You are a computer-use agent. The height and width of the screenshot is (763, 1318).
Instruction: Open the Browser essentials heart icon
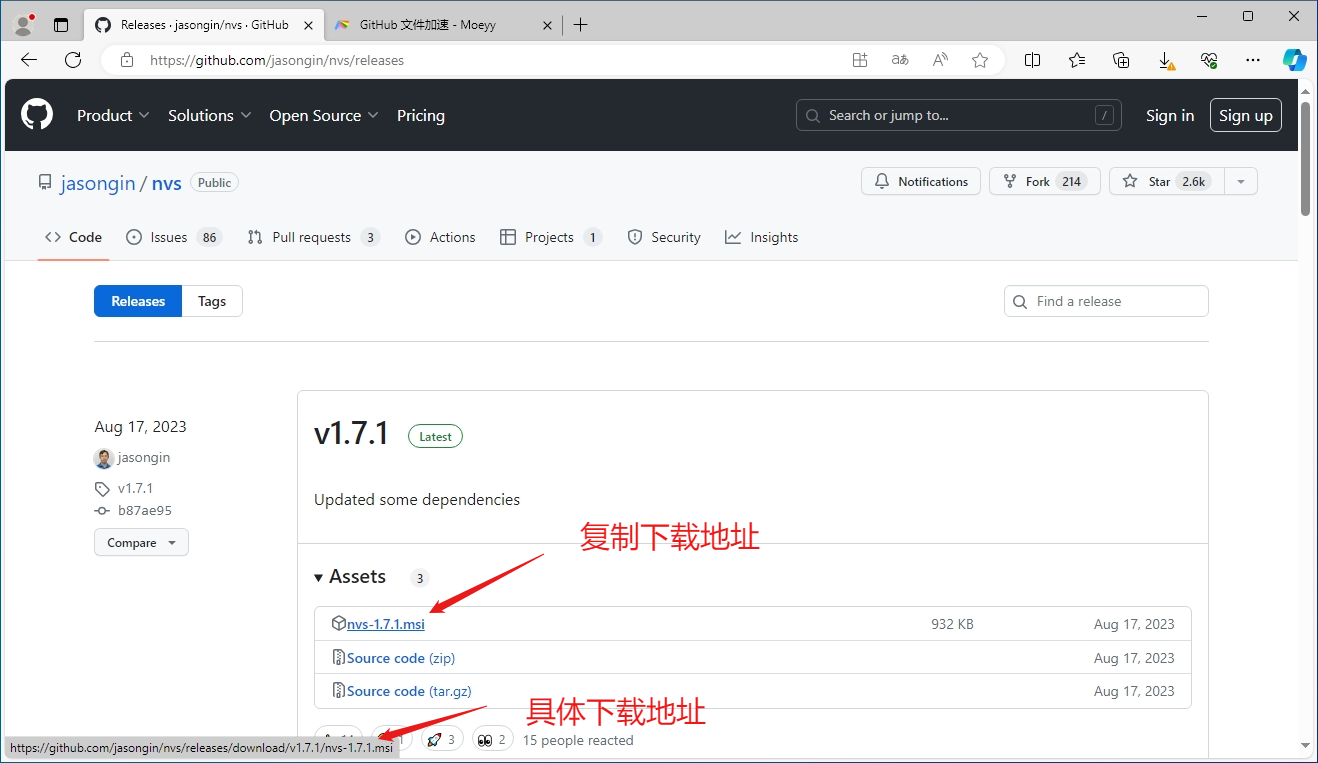[x=1209, y=60]
